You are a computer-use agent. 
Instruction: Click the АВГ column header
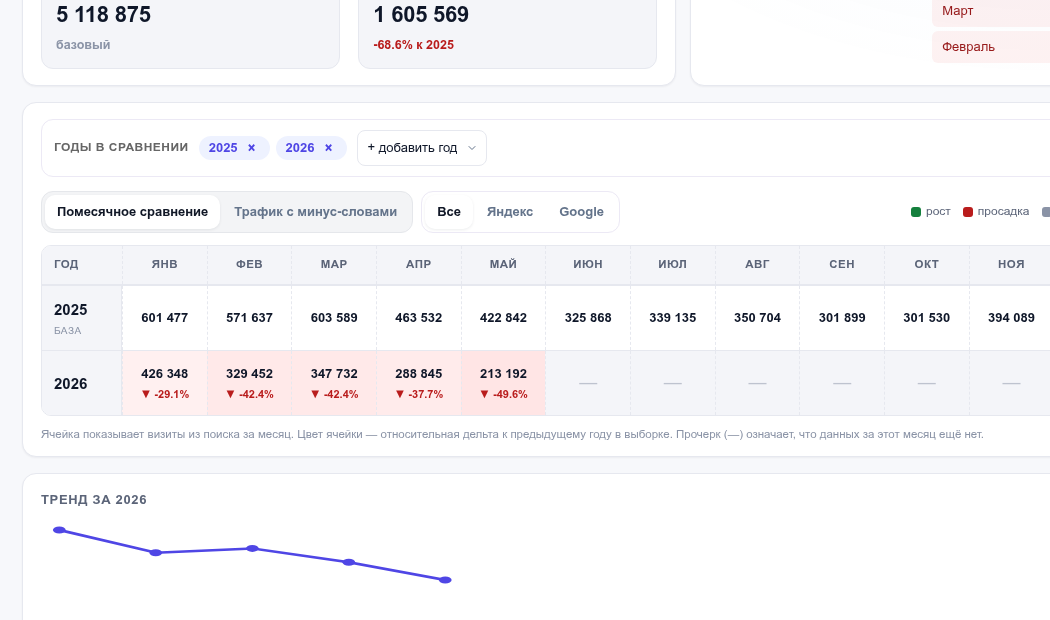pyautogui.click(x=757, y=264)
